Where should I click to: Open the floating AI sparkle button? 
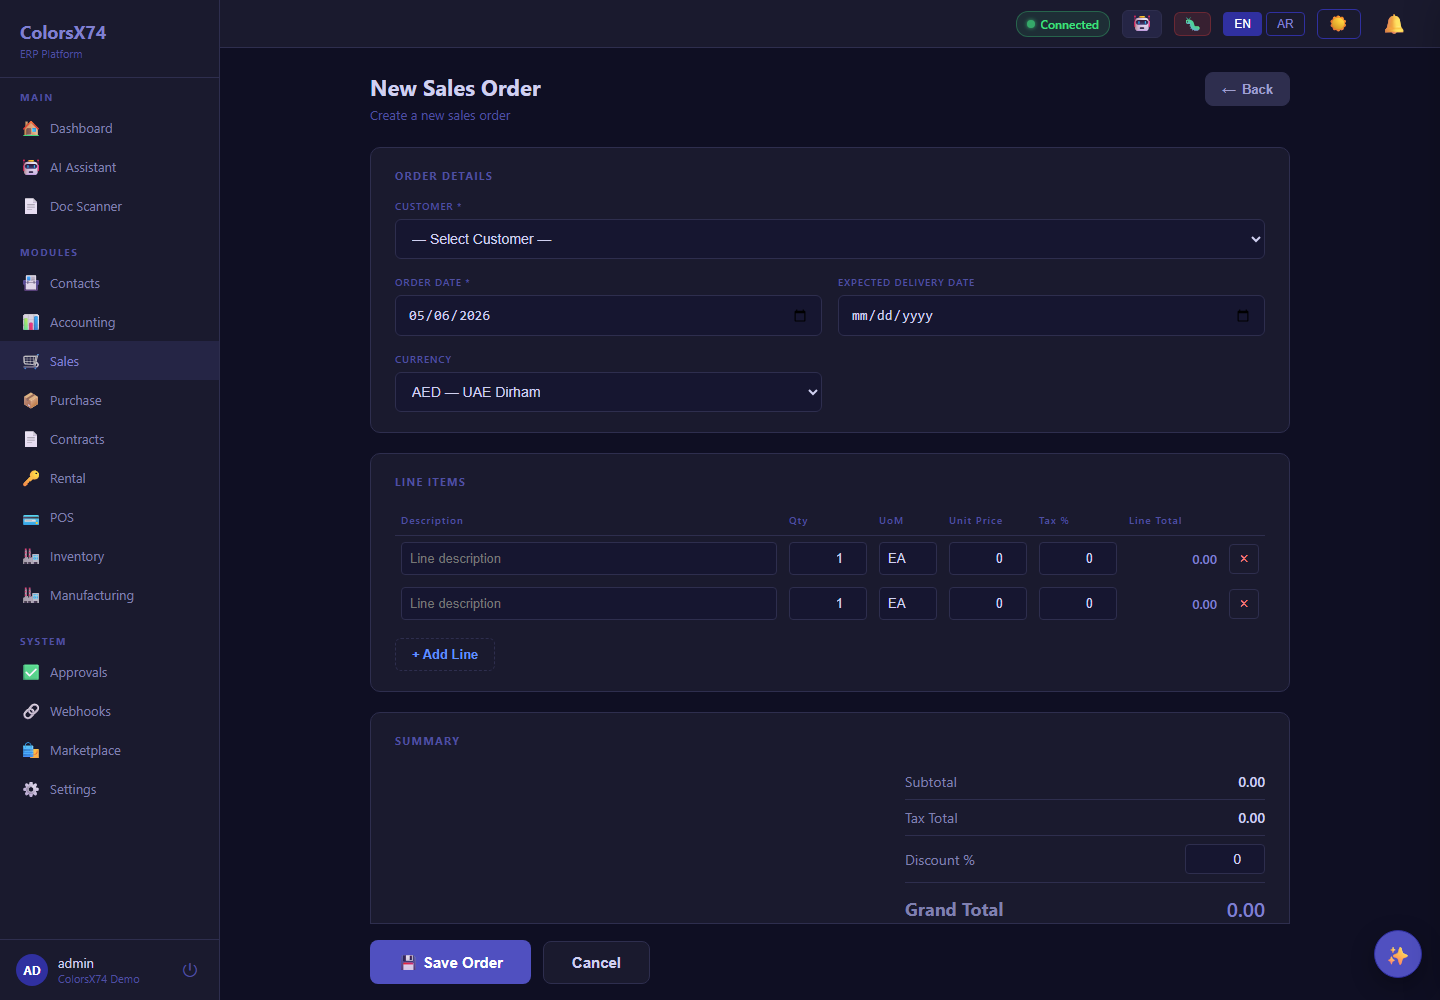tap(1398, 954)
